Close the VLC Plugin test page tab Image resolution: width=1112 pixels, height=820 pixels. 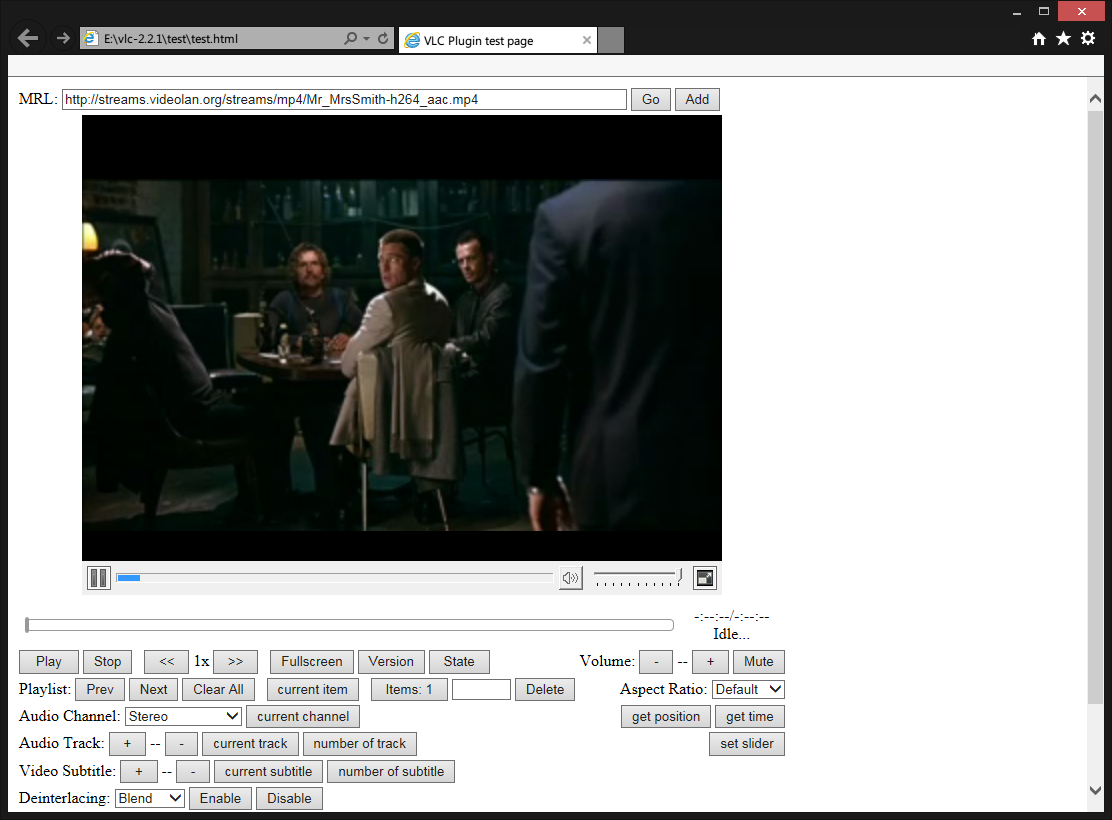586,40
